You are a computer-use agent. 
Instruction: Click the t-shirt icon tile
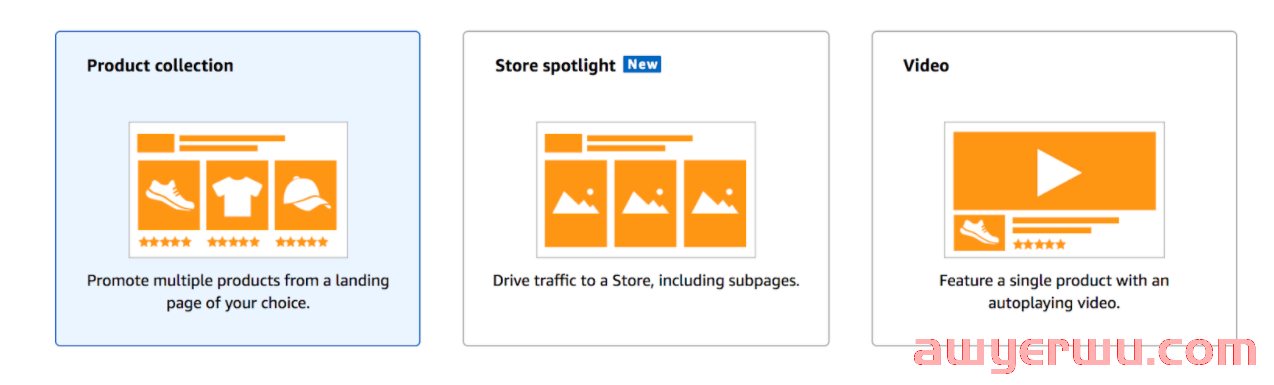pos(237,195)
